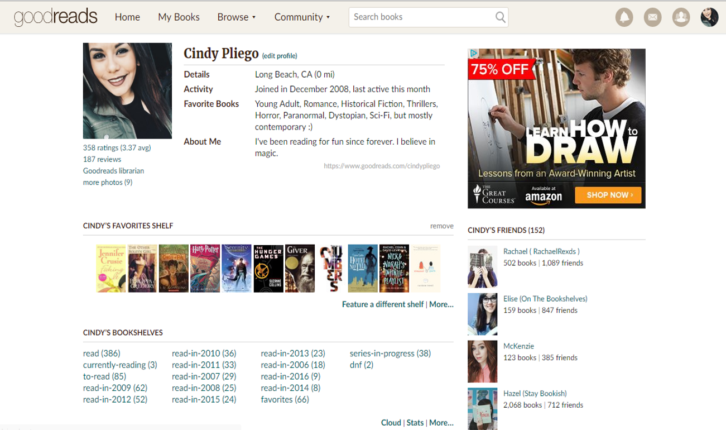Open the series-in-progress (38) shelf
Screen dimensions: 726x430
(390, 353)
